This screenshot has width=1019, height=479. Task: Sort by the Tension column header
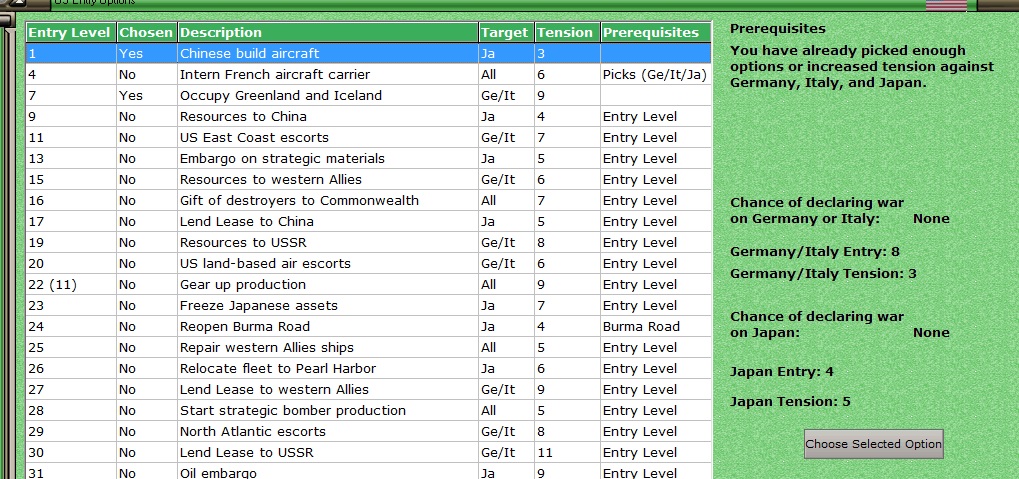(x=567, y=32)
